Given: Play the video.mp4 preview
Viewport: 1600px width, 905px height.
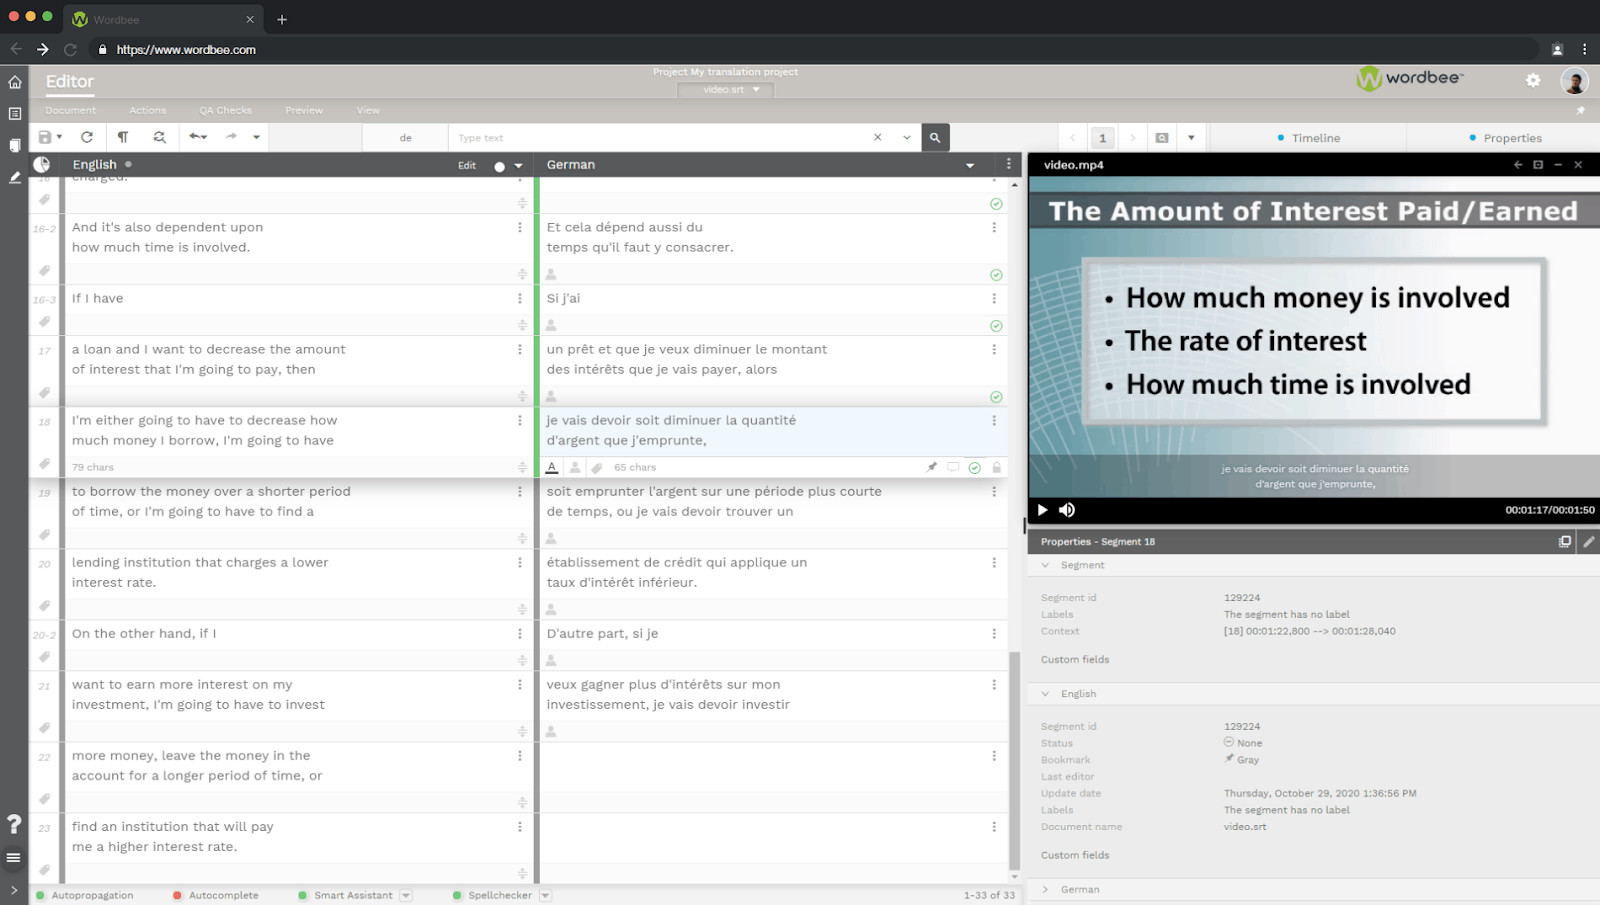Looking at the screenshot, I should tap(1042, 510).
